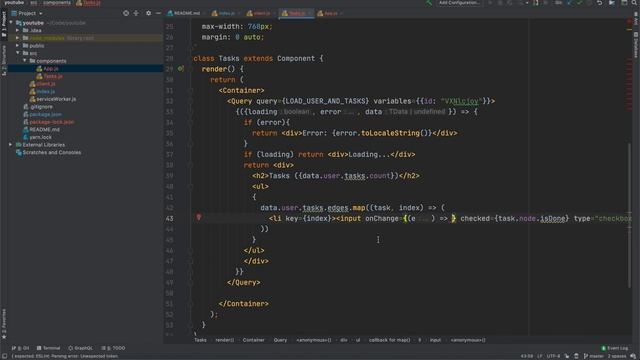Collapse the src folder
Screen dimensions: 640x360
(18, 53)
